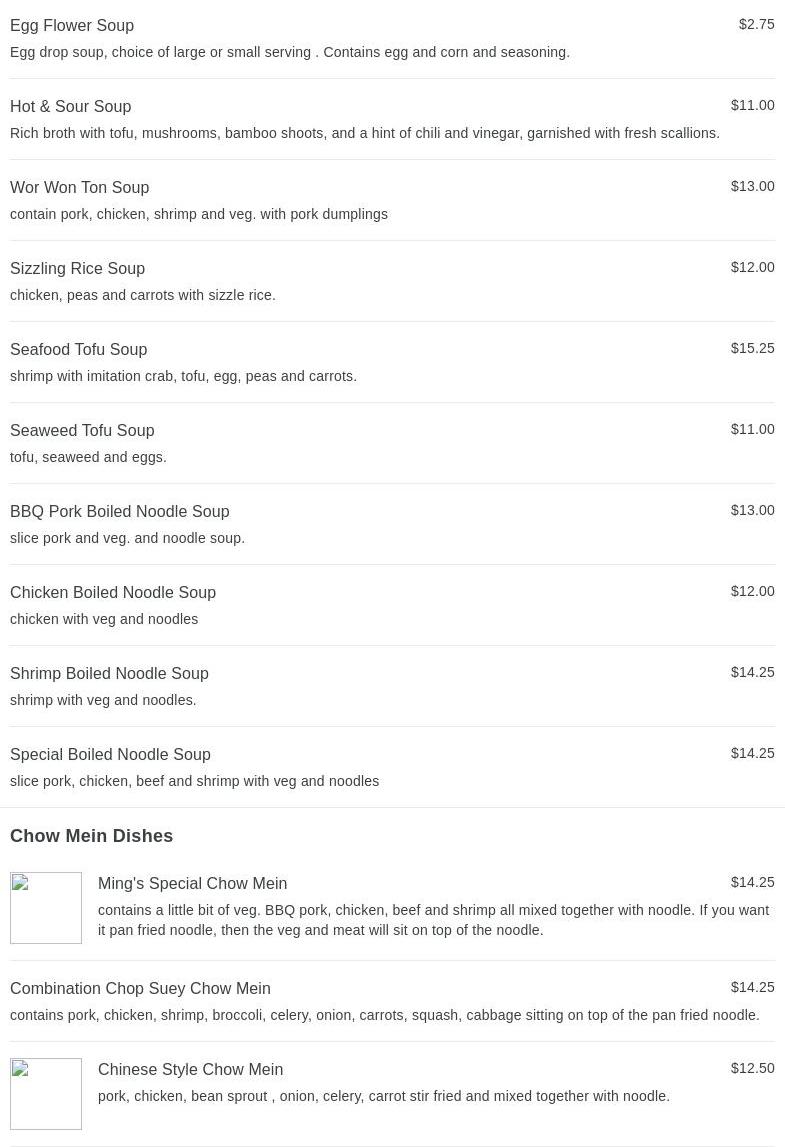This screenshot has height=1147, width=785.
Task: Open Ming's Special Chow Mein thumbnail image
Action: [46, 908]
